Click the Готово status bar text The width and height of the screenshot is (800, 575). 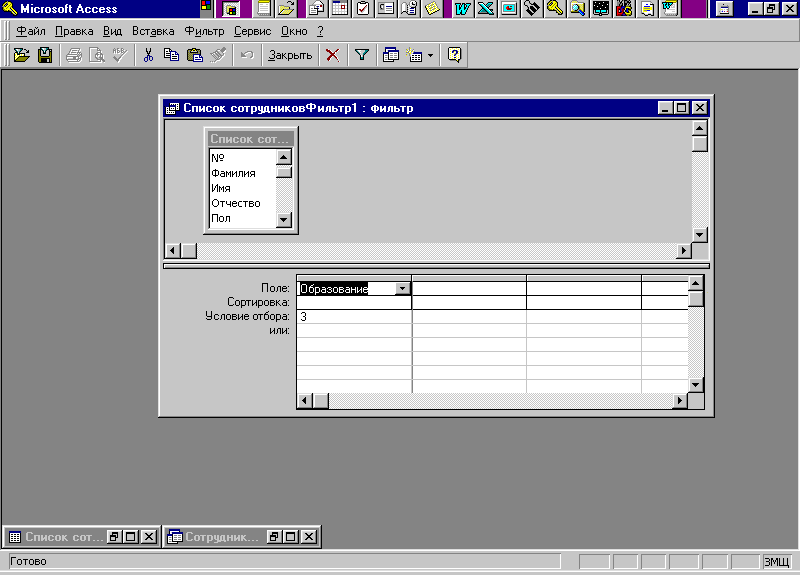pyautogui.click(x=28, y=561)
